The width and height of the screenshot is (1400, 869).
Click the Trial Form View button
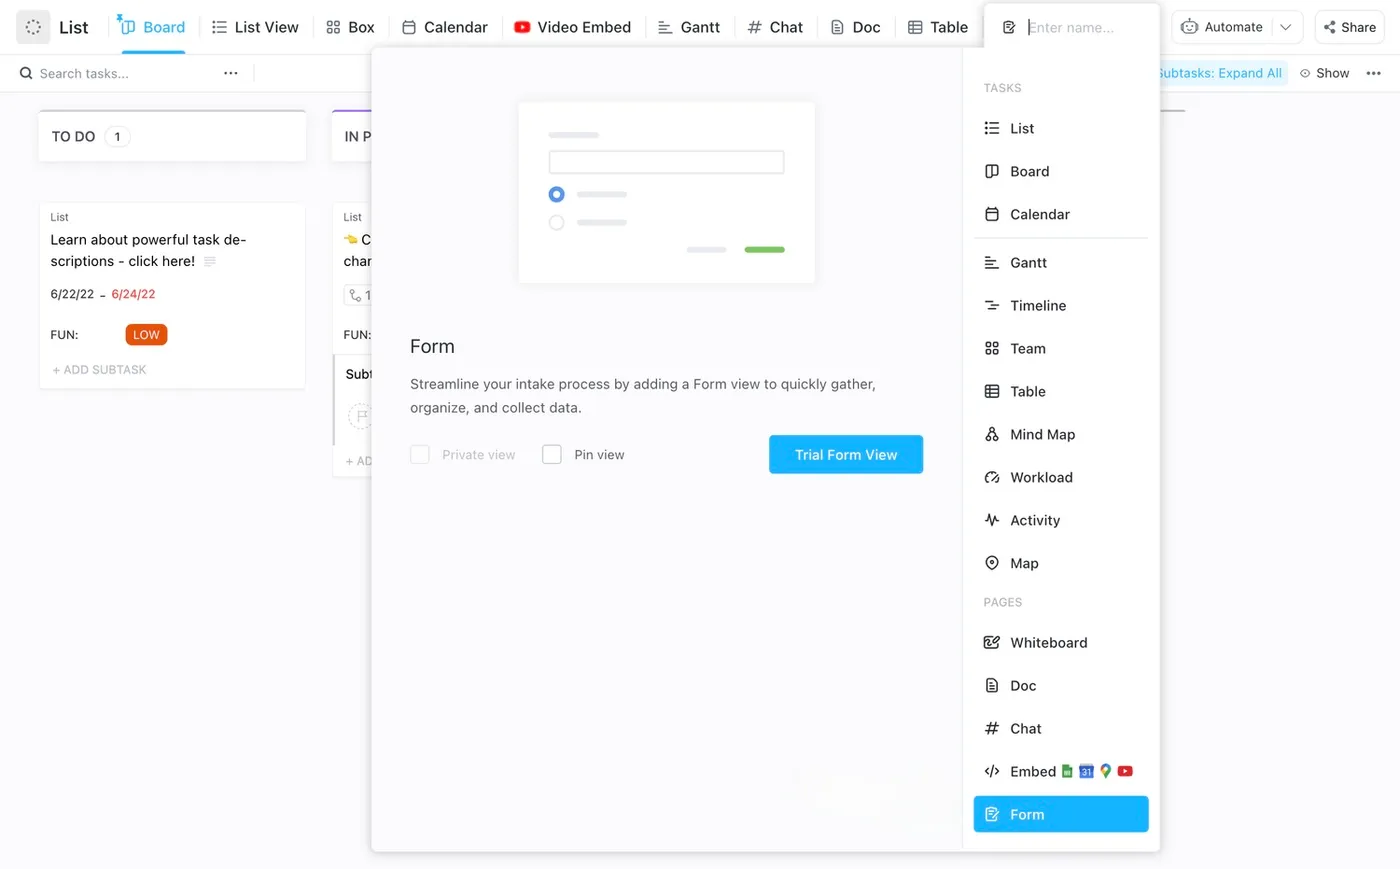click(846, 455)
